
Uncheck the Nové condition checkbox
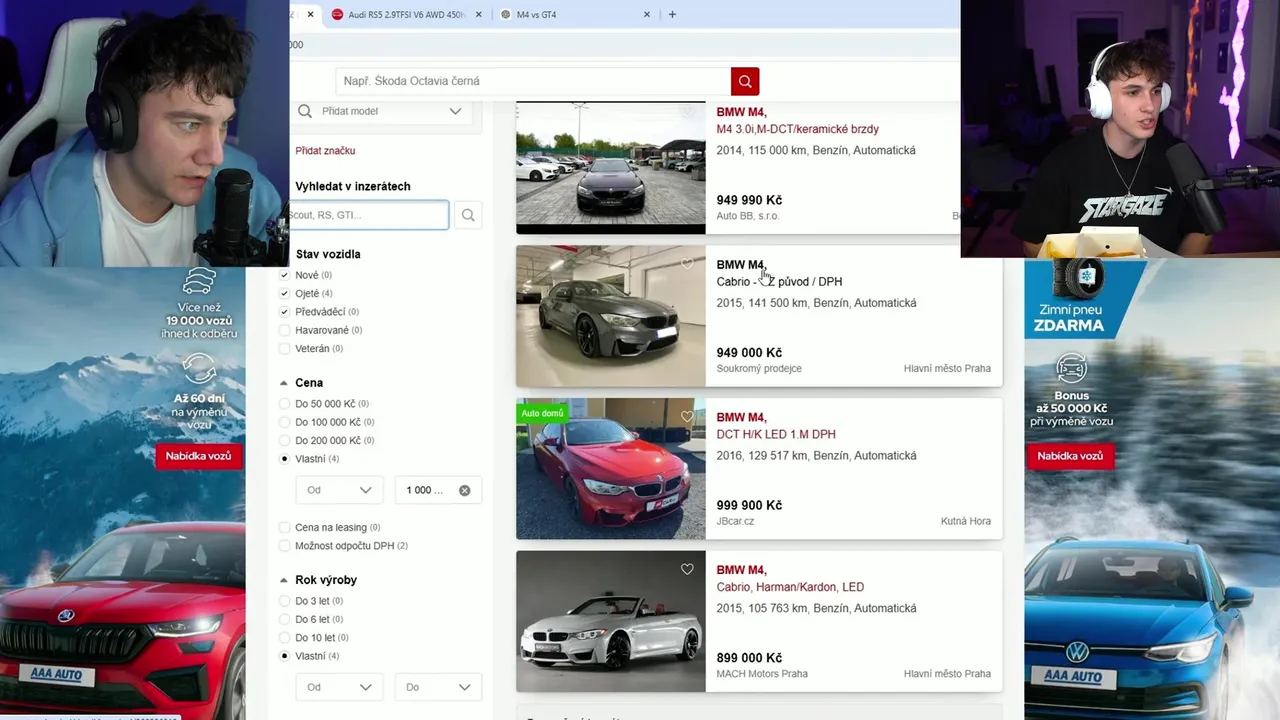[x=285, y=275]
